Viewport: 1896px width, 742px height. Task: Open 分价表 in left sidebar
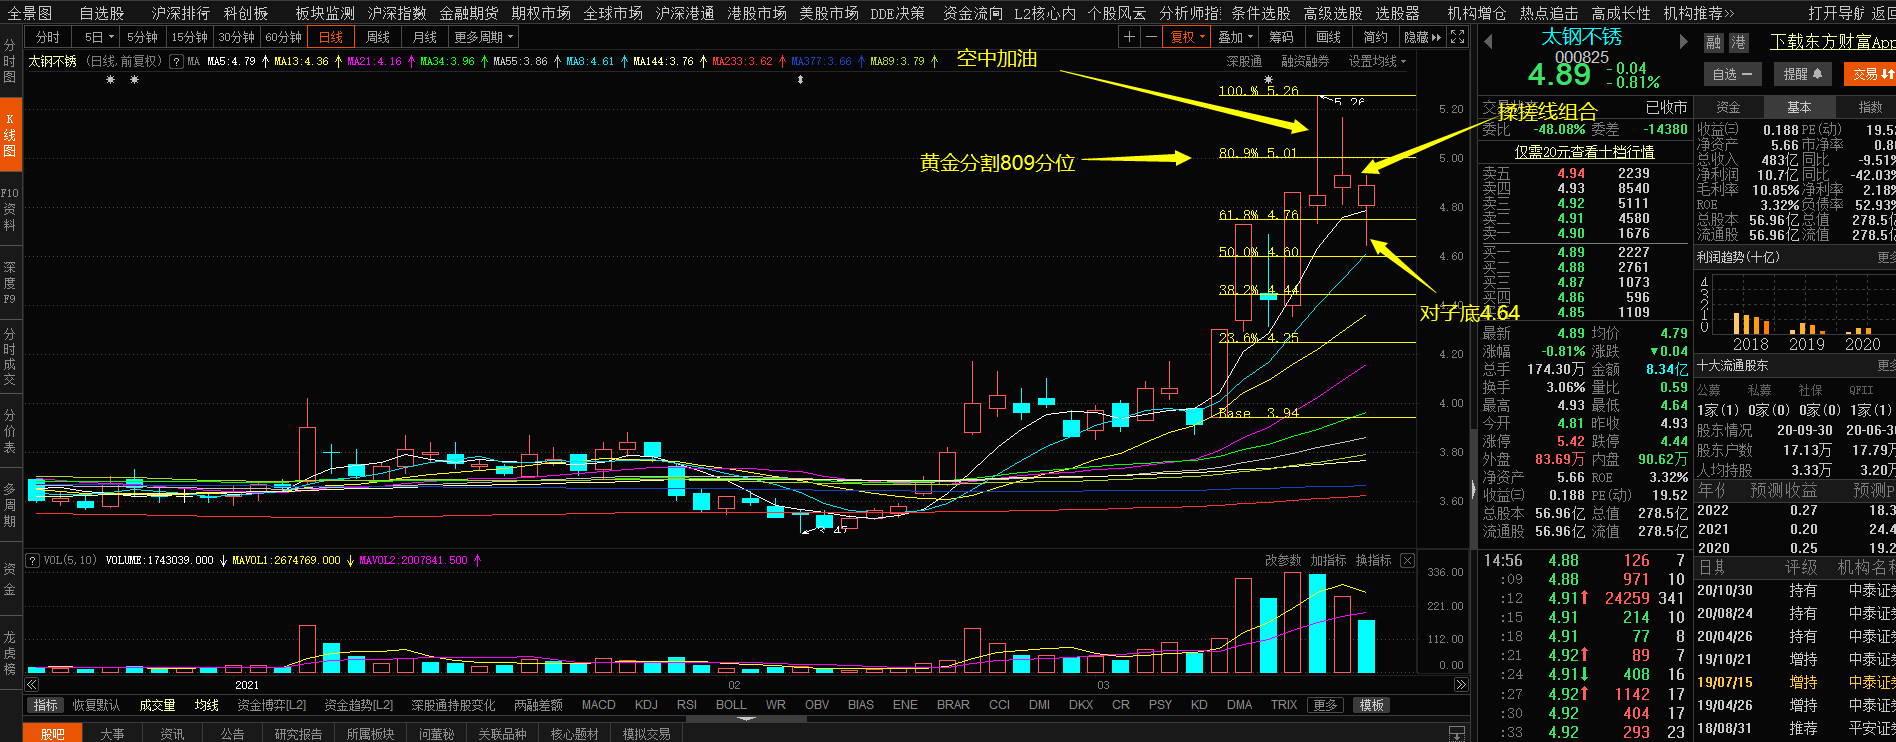[x=10, y=430]
